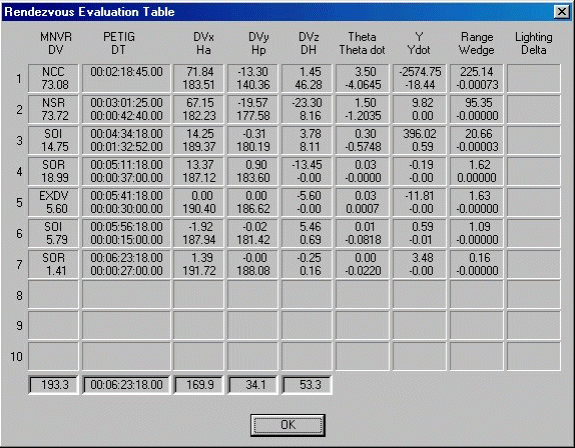The height and width of the screenshot is (448, 575).
Task: Click Theta cell showing 3.50 and -4.0645
Action: (362, 78)
